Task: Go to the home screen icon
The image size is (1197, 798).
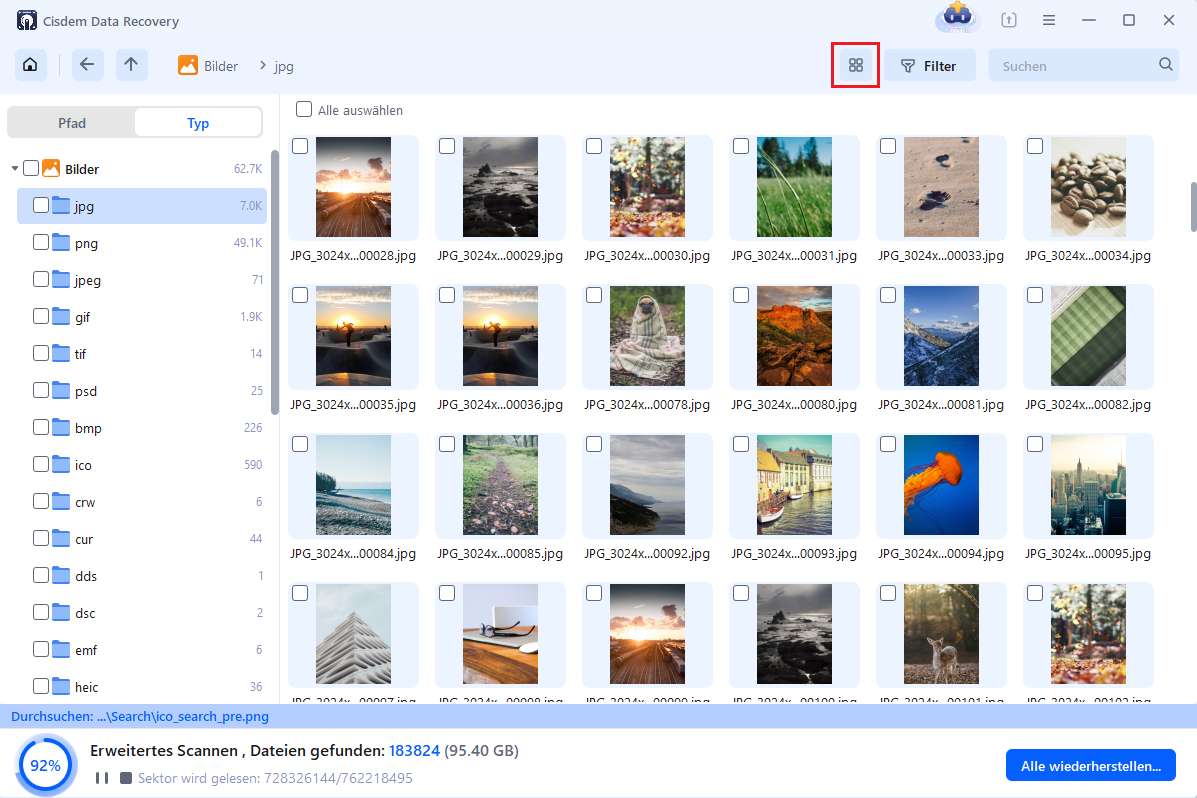Action: [x=31, y=66]
